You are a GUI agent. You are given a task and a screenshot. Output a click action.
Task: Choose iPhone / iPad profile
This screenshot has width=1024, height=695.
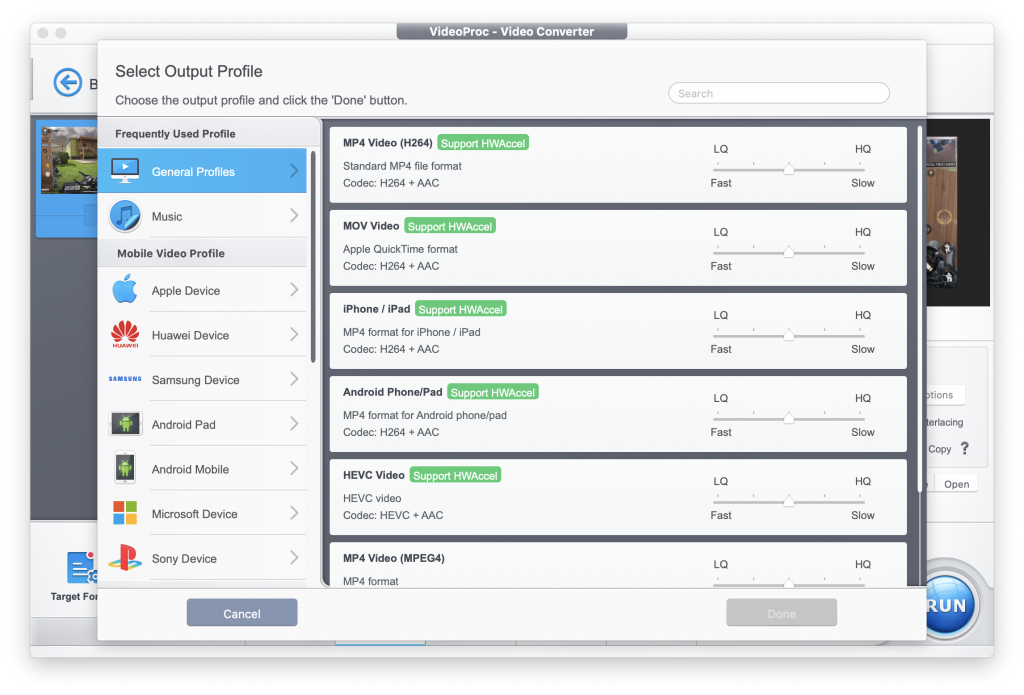click(618, 331)
